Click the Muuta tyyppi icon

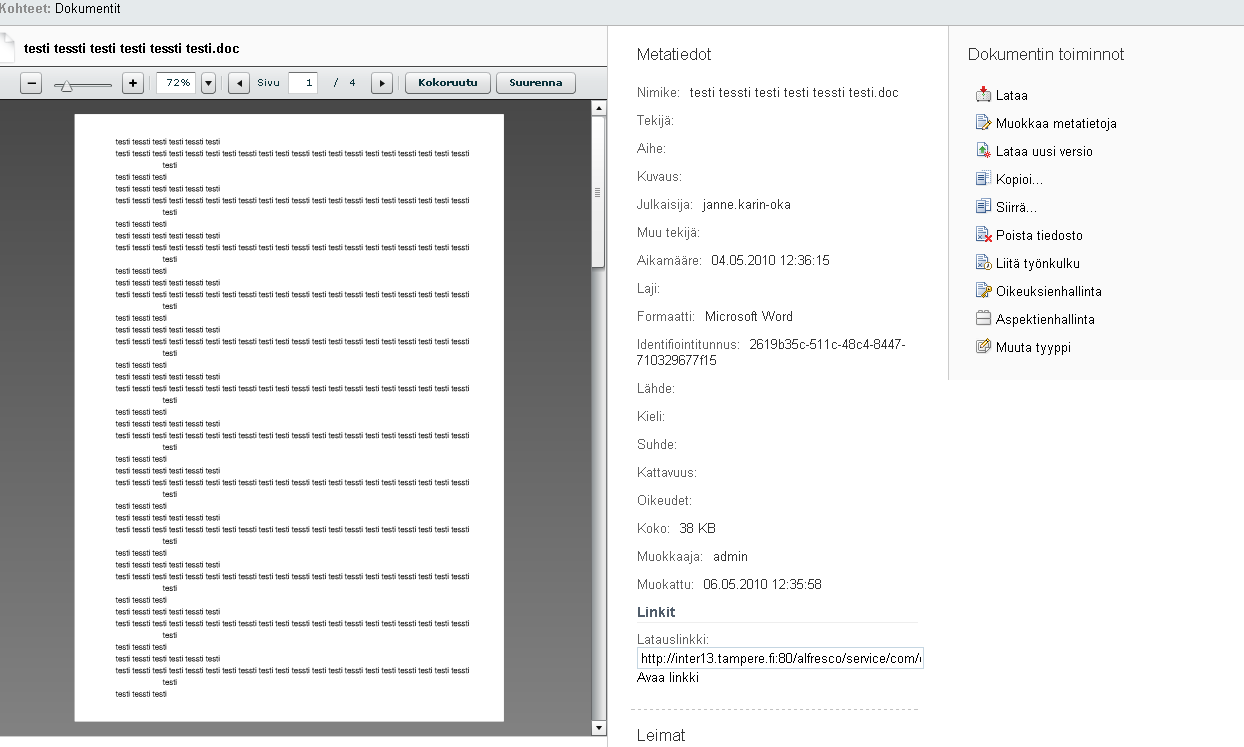[x=982, y=347]
